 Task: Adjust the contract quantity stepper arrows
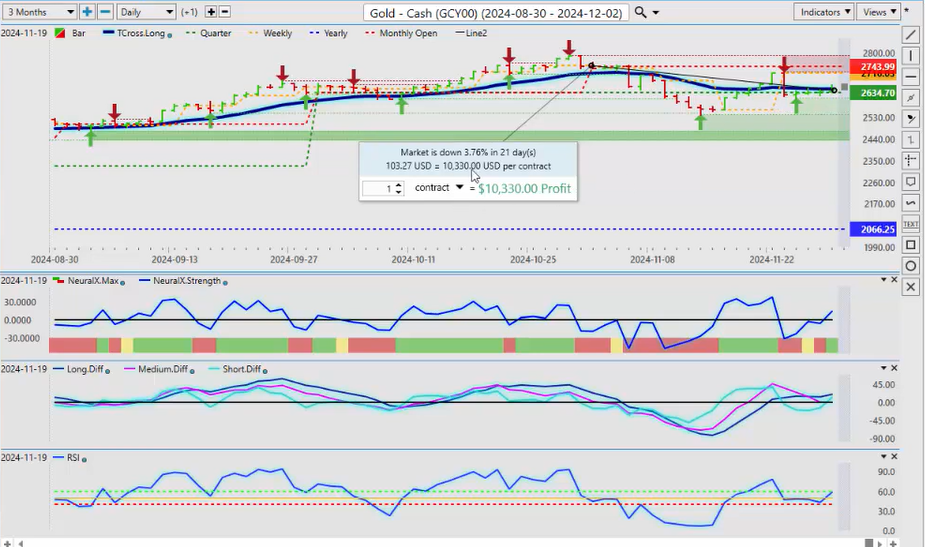point(399,189)
